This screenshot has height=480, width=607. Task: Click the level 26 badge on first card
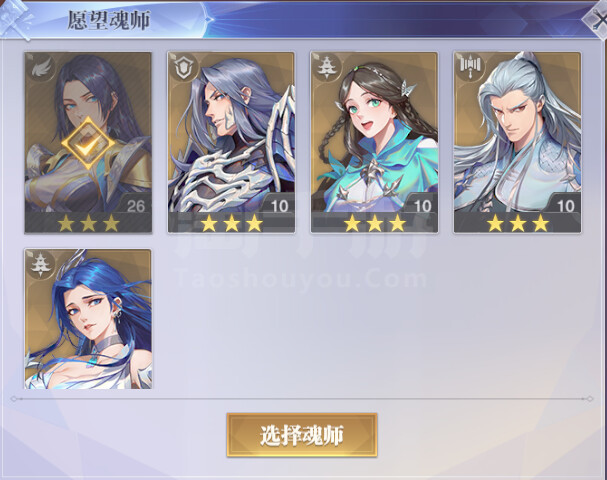135,205
